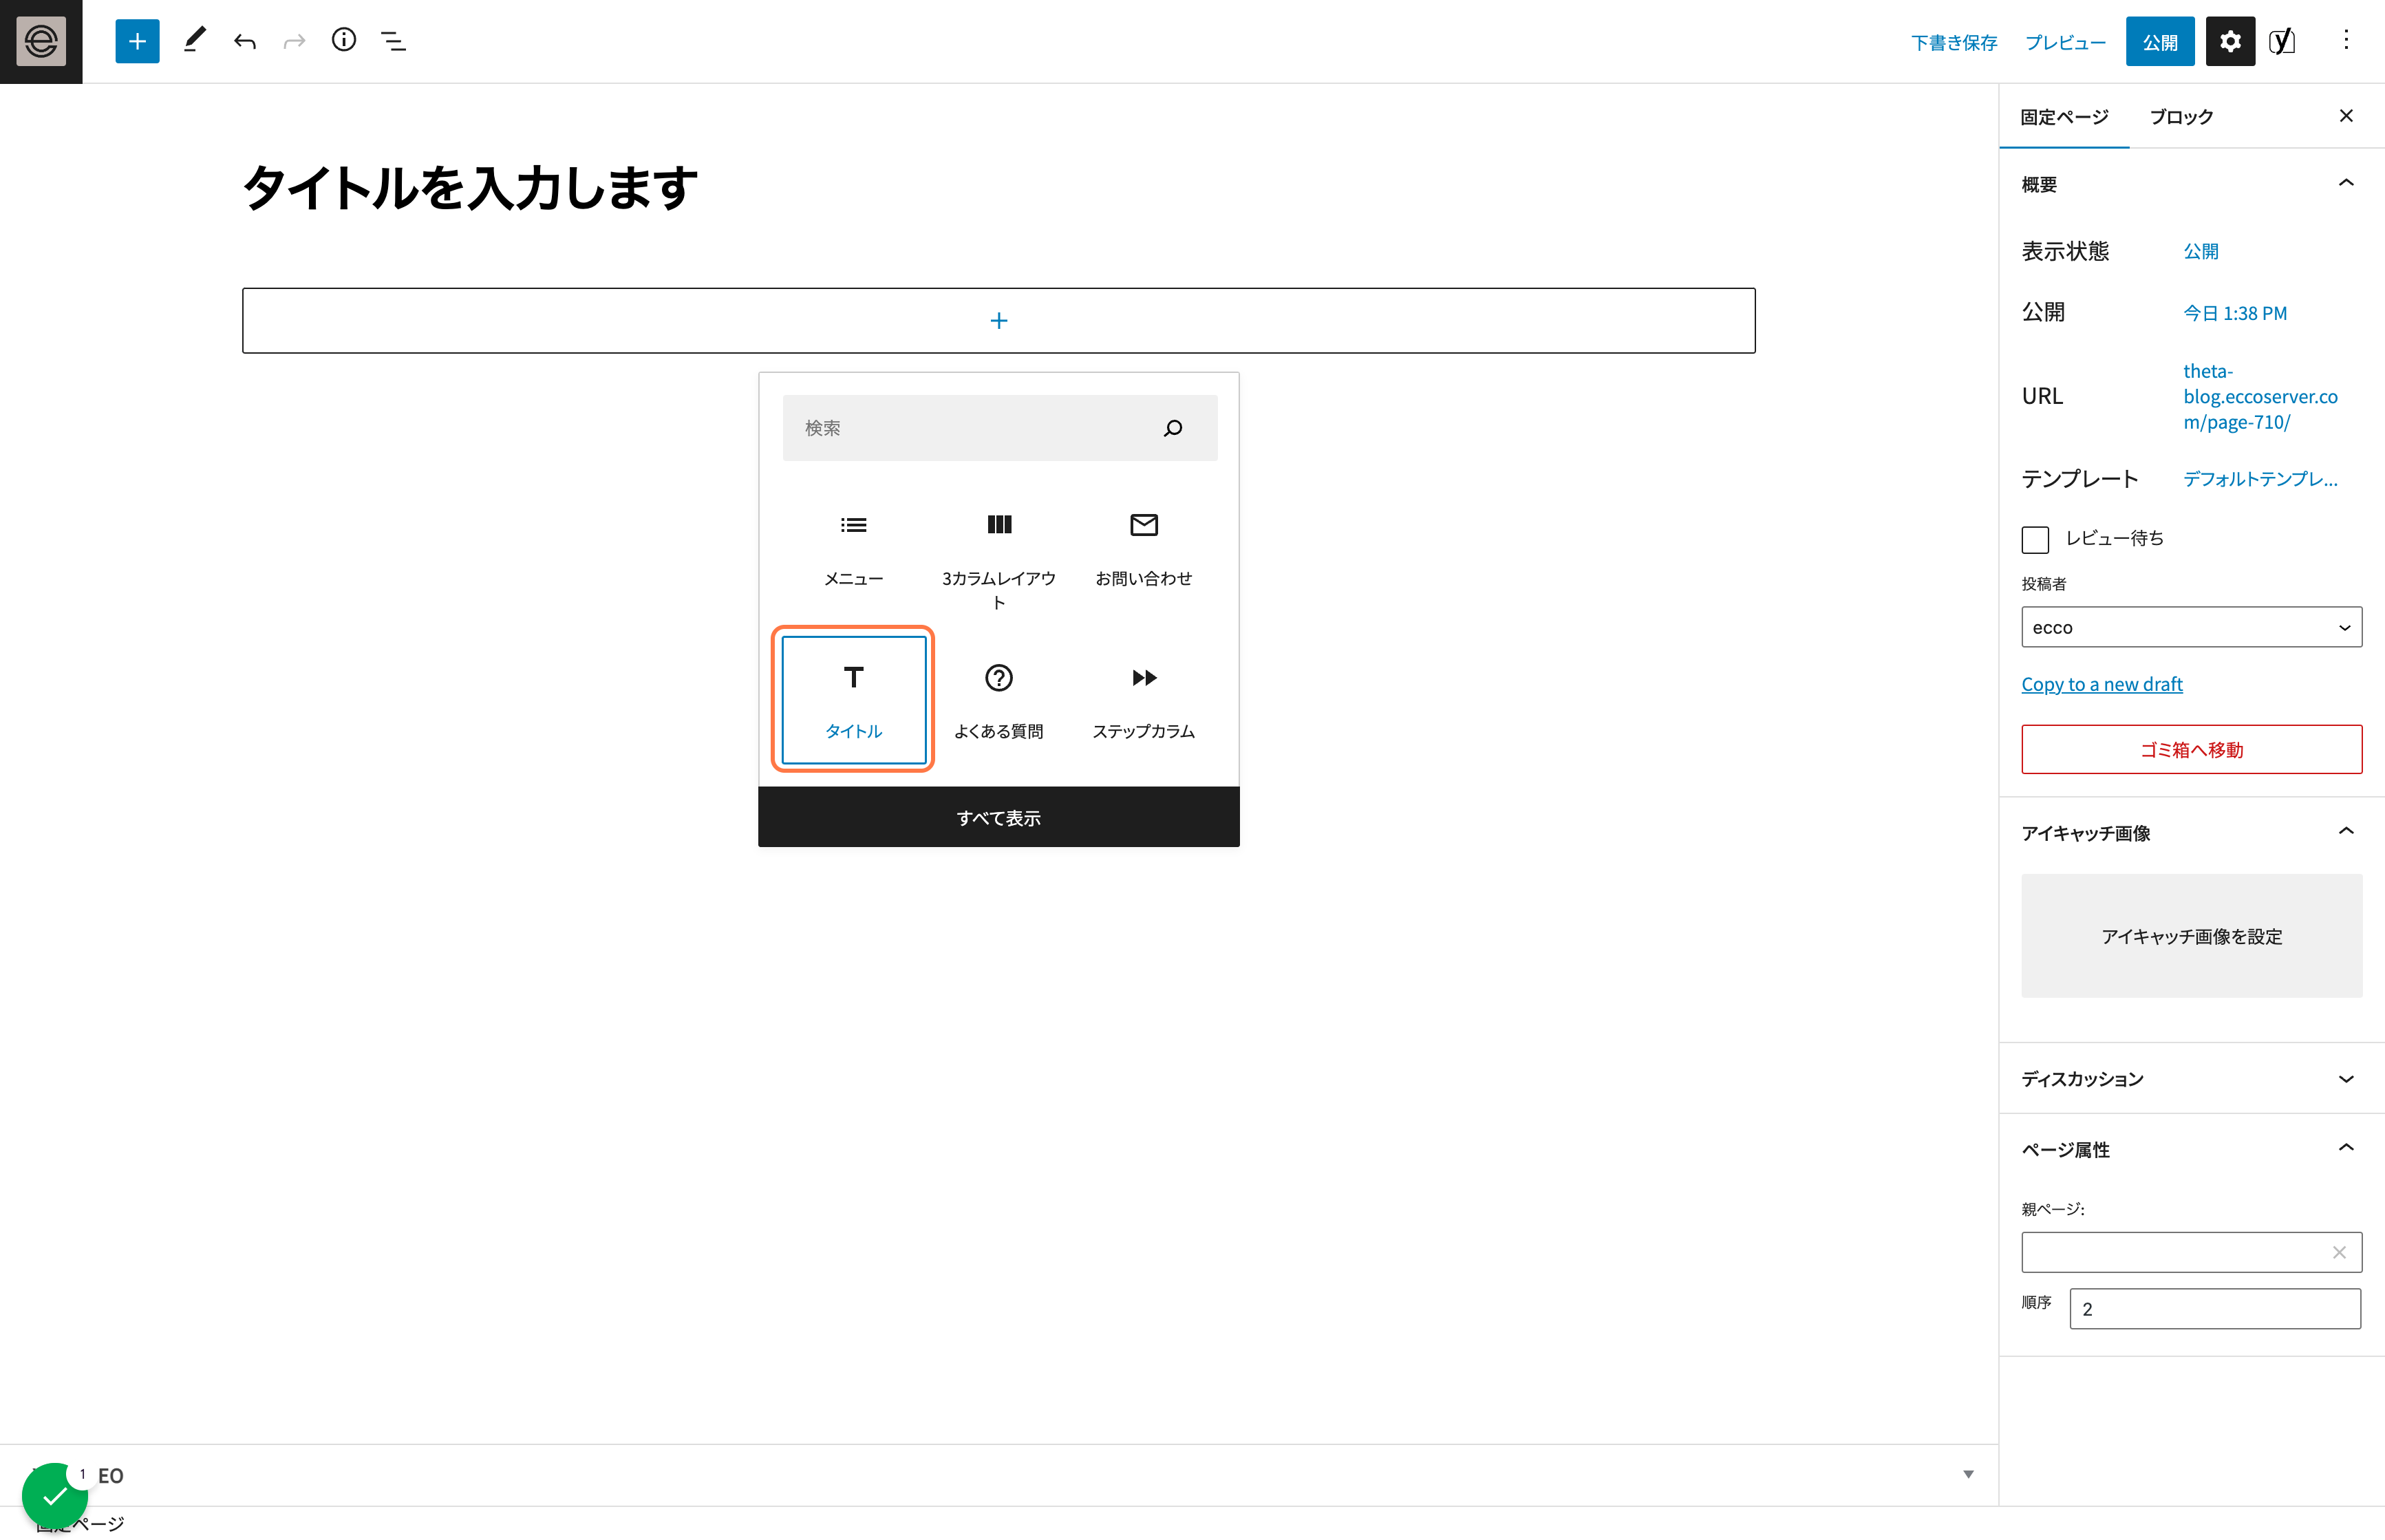Switch to the 固定ページ tab

pyautogui.click(x=2064, y=117)
